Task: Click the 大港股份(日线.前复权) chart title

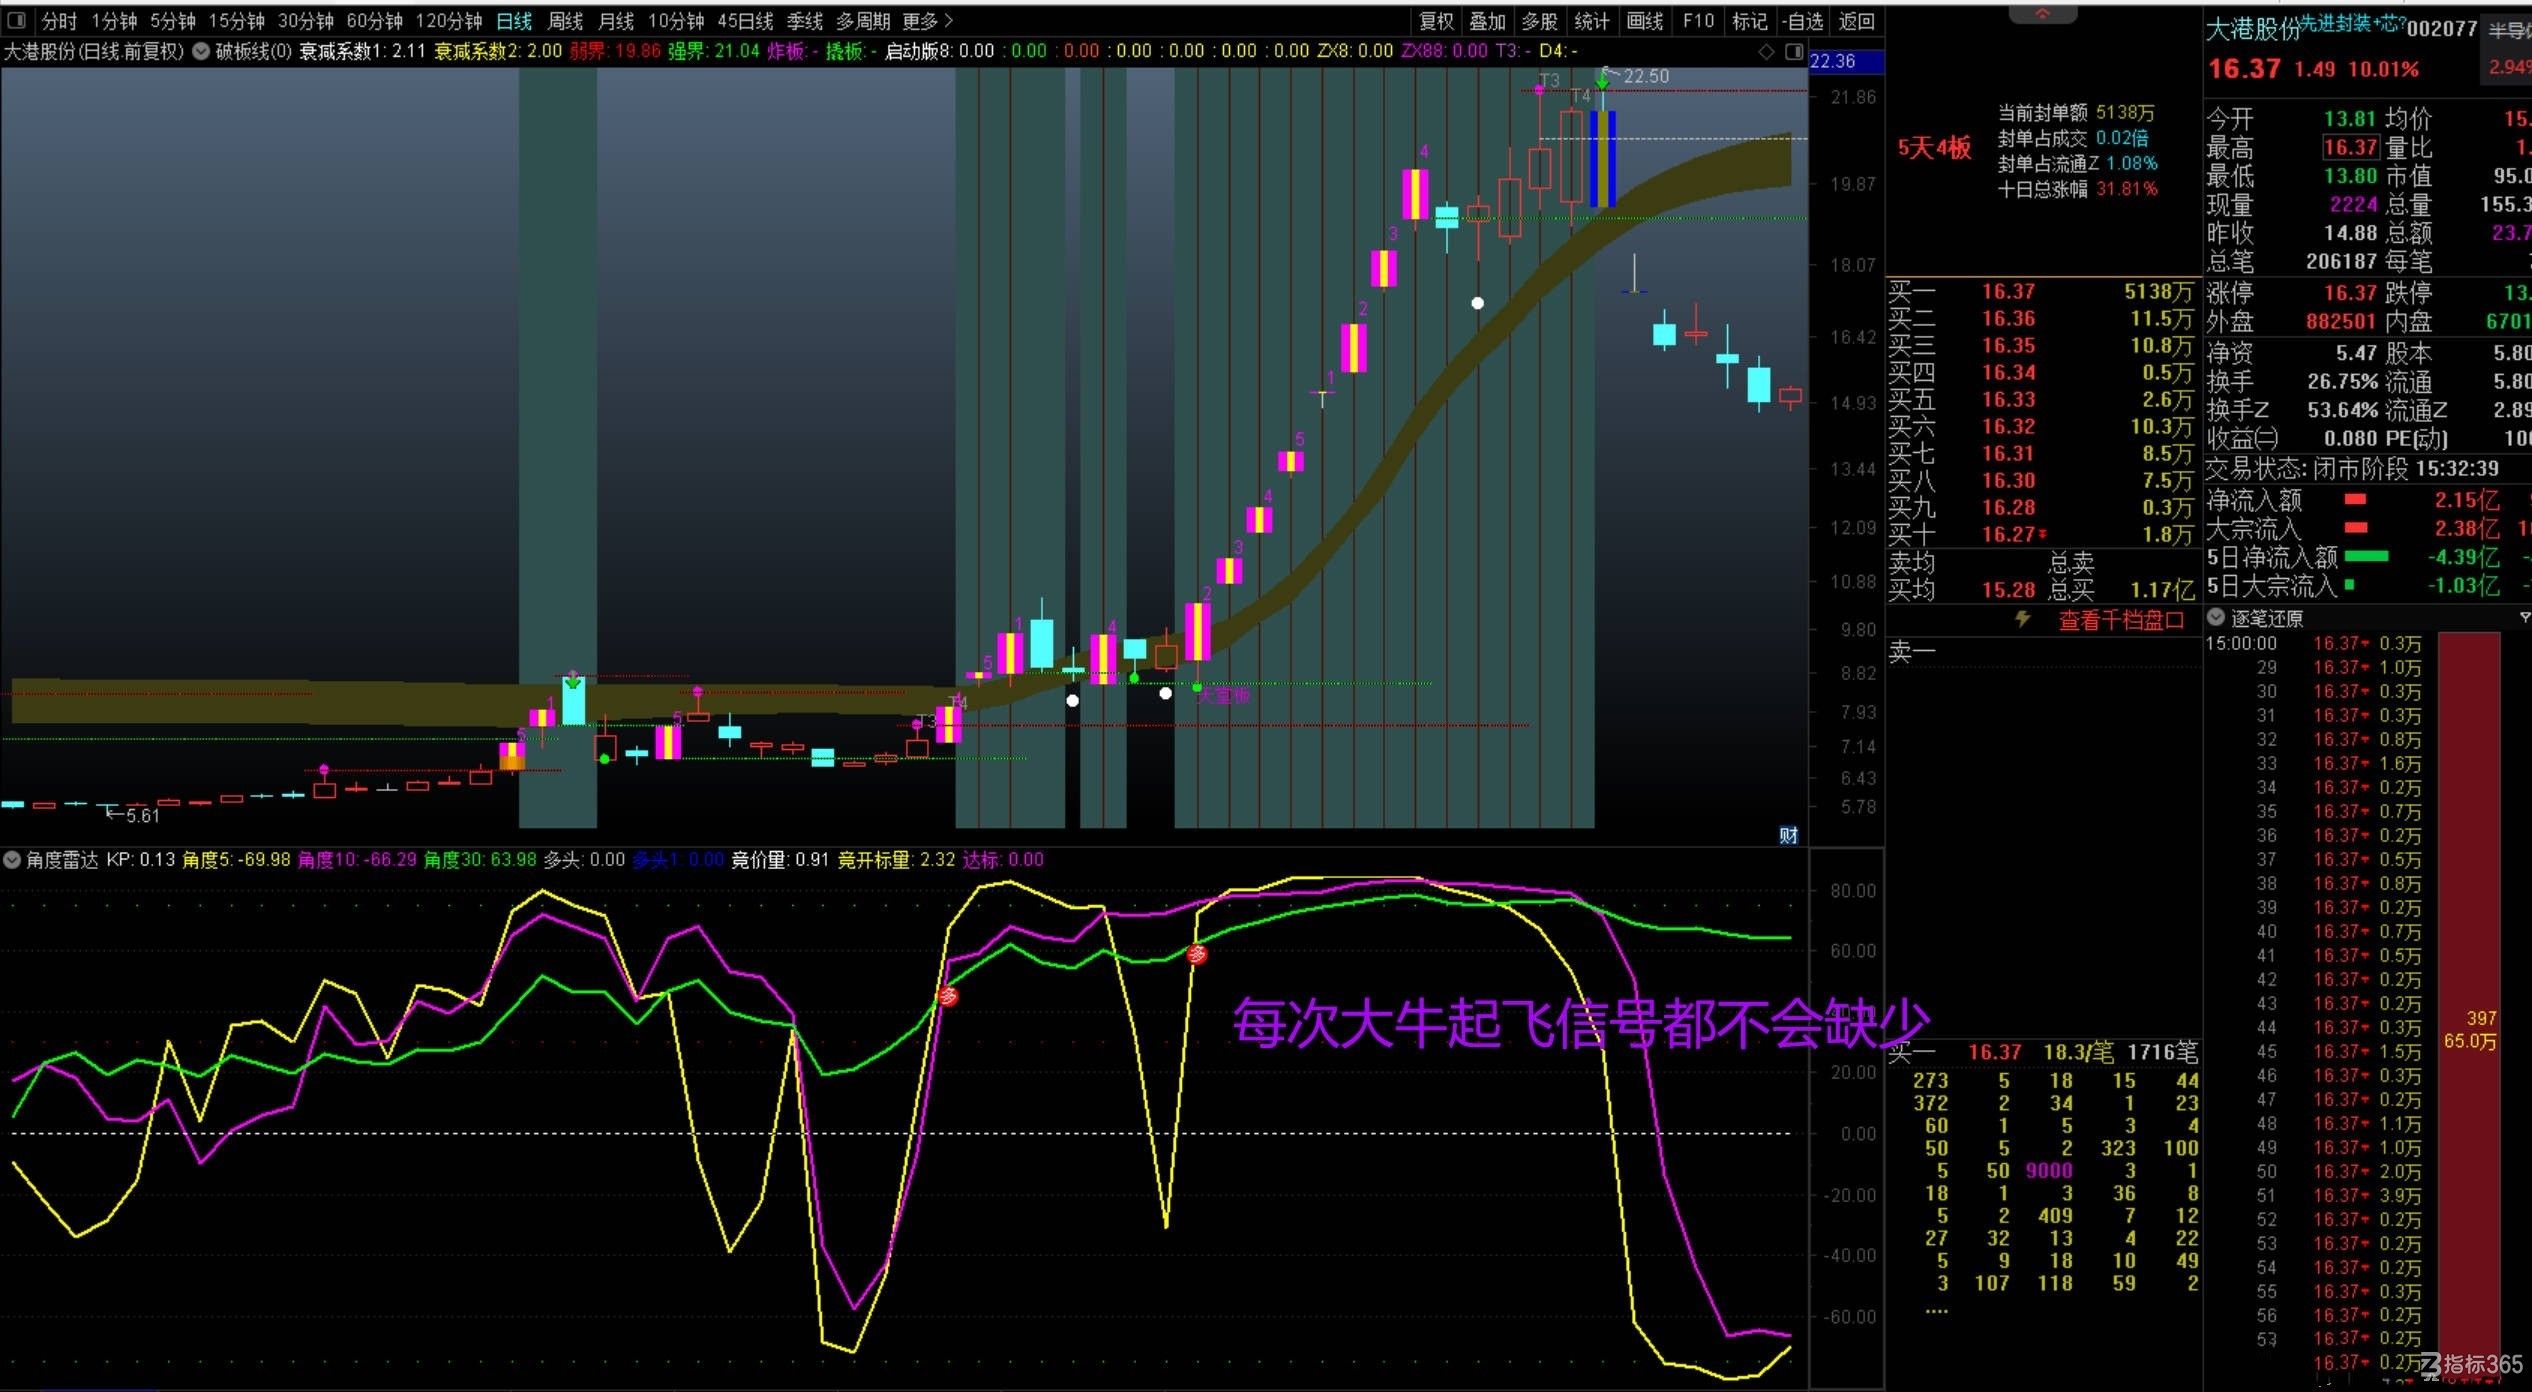Action: point(94,51)
